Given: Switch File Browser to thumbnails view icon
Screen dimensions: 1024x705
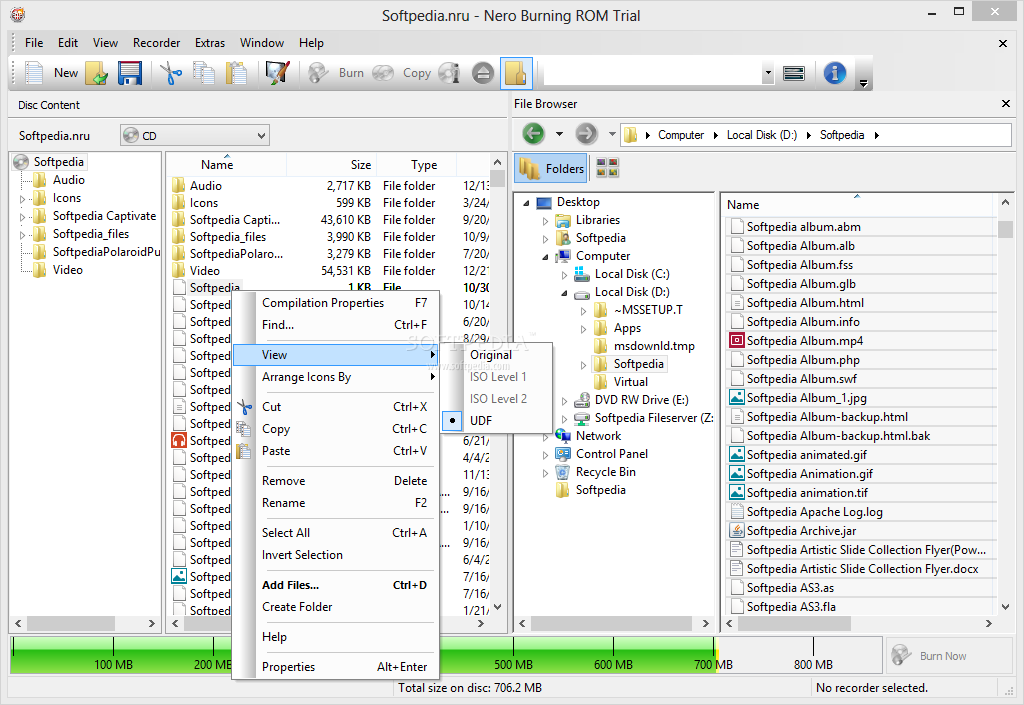Looking at the screenshot, I should [607, 168].
